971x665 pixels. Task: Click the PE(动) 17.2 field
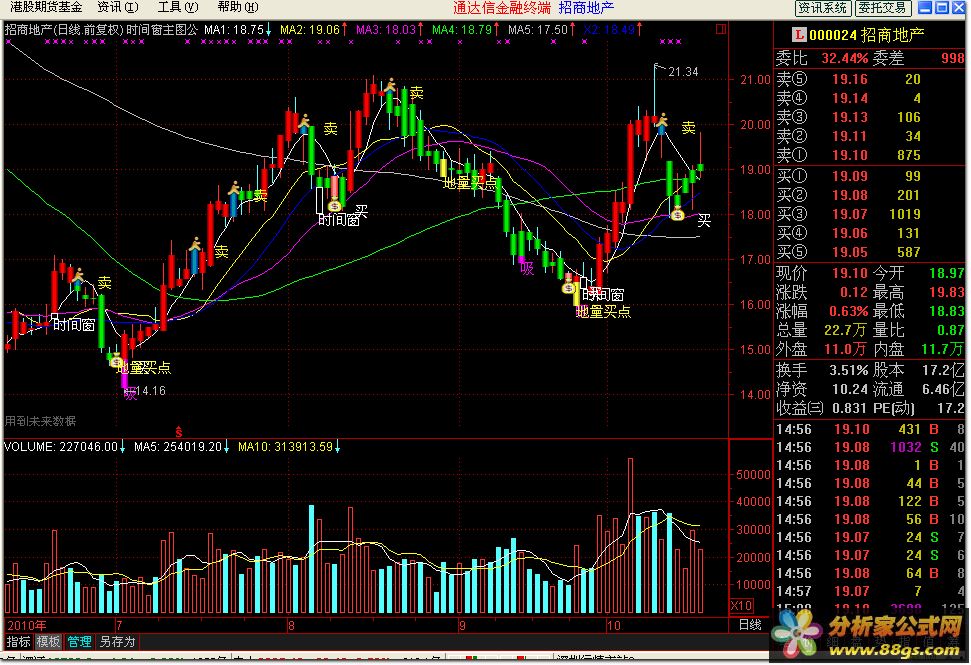918,409
